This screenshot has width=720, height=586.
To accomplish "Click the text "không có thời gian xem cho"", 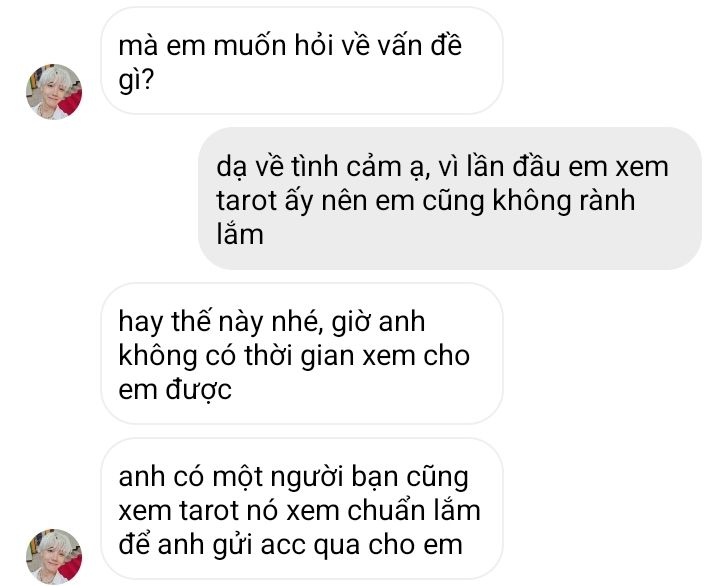I will point(294,355).
